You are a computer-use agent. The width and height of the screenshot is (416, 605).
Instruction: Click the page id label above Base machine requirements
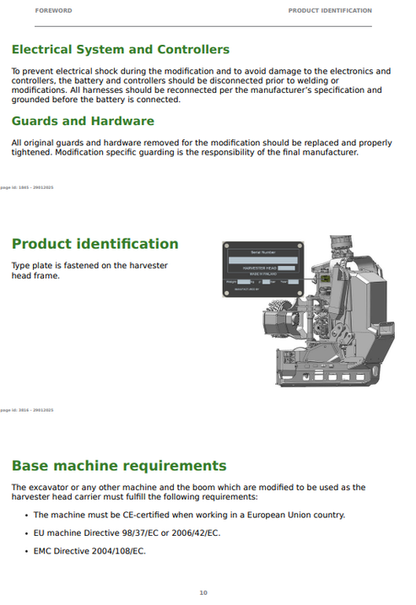[27, 410]
